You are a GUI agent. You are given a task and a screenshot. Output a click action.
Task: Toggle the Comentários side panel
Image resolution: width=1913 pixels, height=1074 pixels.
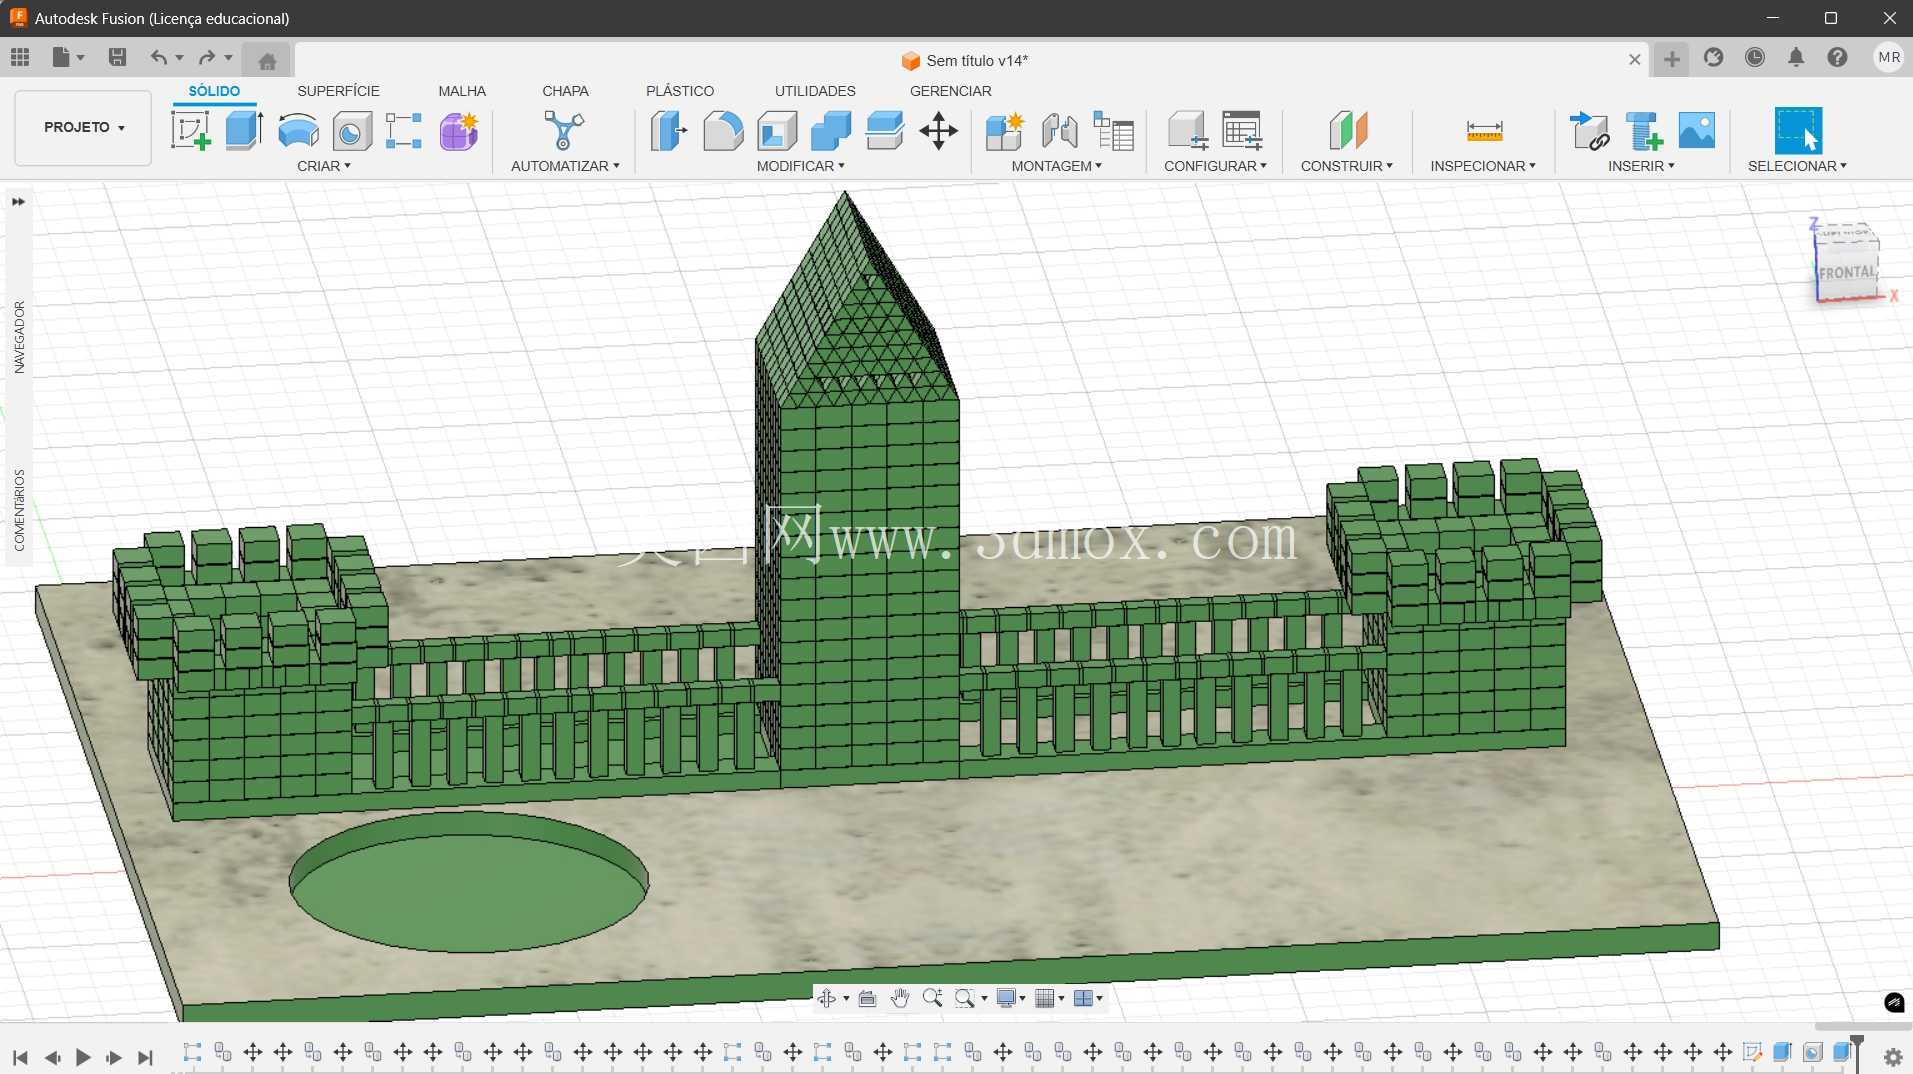pyautogui.click(x=19, y=510)
